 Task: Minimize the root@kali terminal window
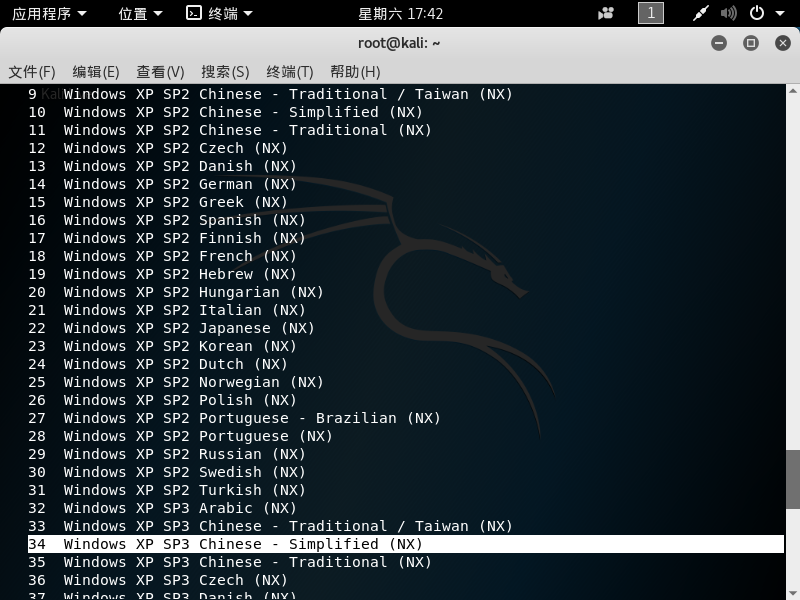[x=719, y=43]
